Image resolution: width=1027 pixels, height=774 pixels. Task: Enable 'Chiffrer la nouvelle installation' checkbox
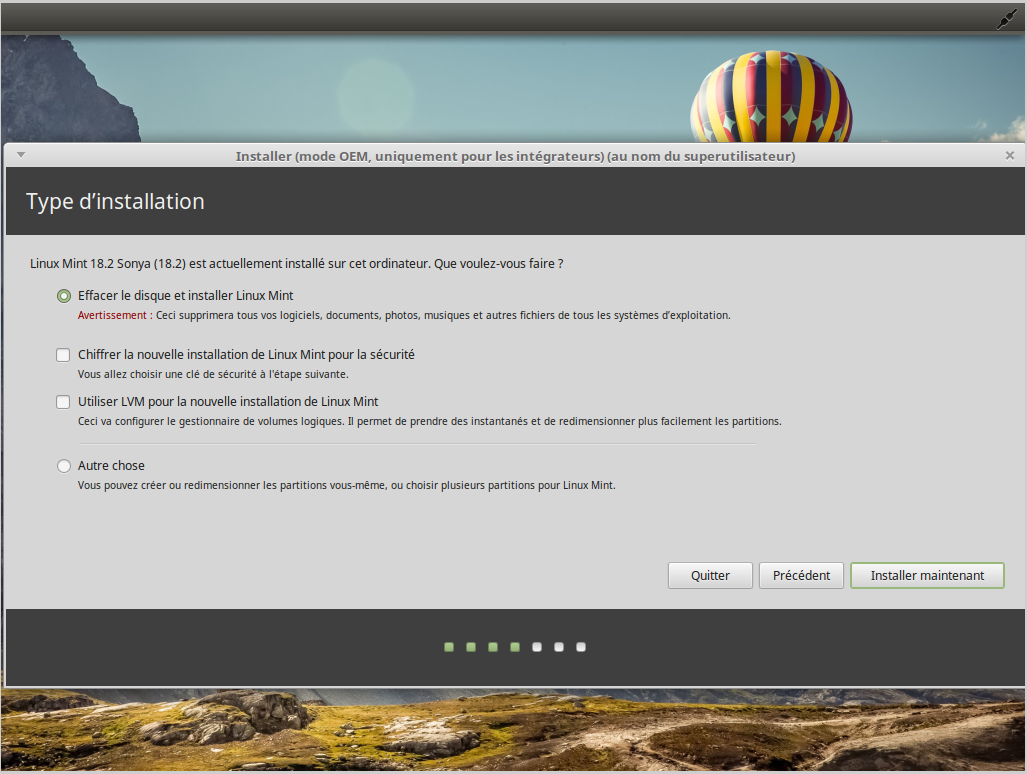(x=64, y=355)
